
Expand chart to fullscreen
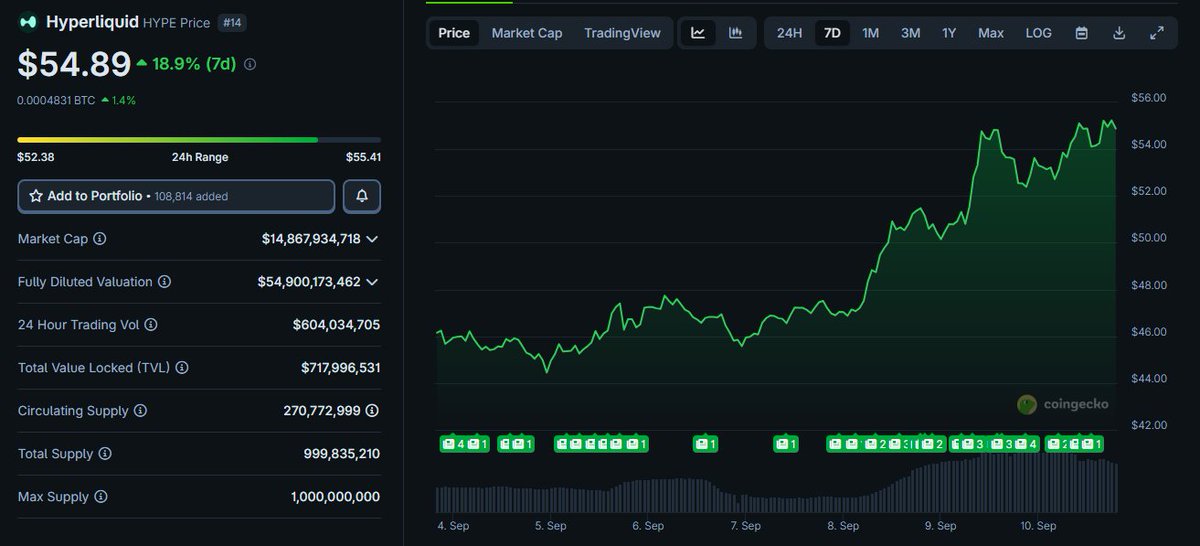1157,33
